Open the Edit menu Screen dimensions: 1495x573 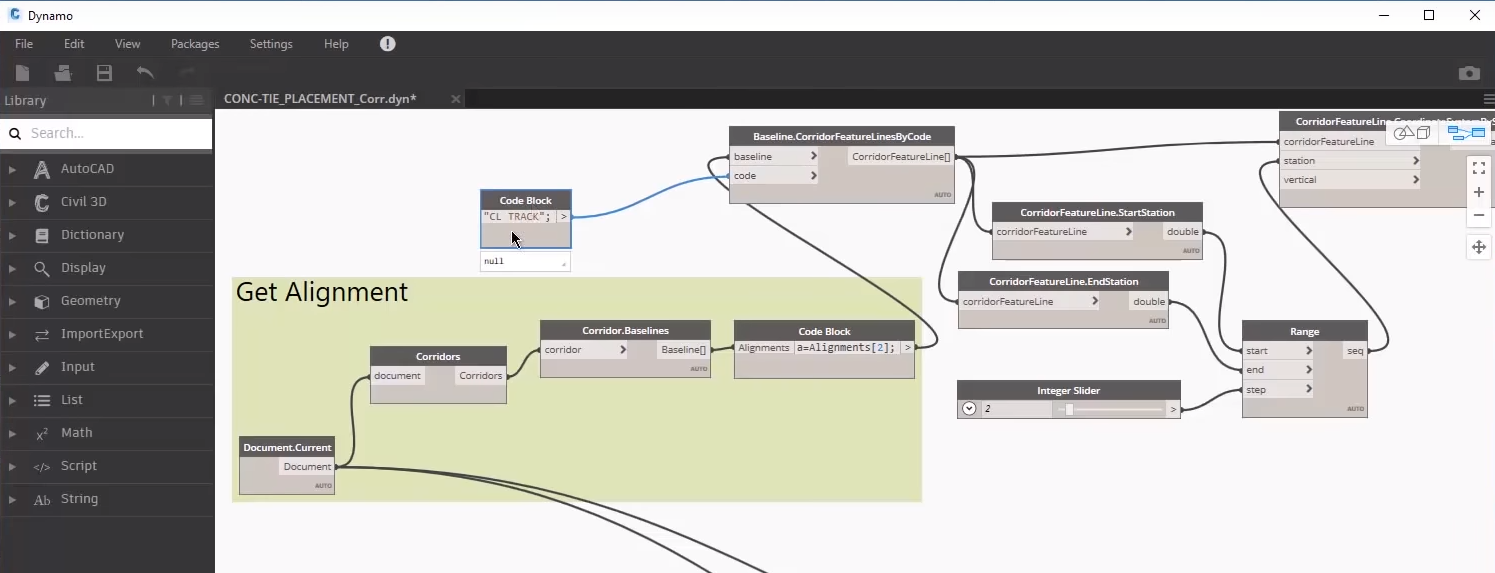coord(74,44)
